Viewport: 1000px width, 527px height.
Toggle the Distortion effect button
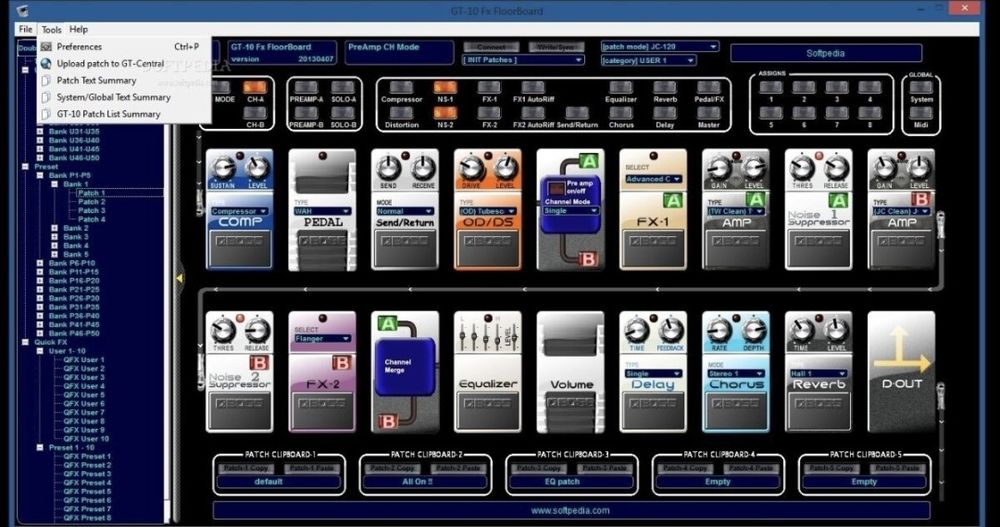coord(401,113)
